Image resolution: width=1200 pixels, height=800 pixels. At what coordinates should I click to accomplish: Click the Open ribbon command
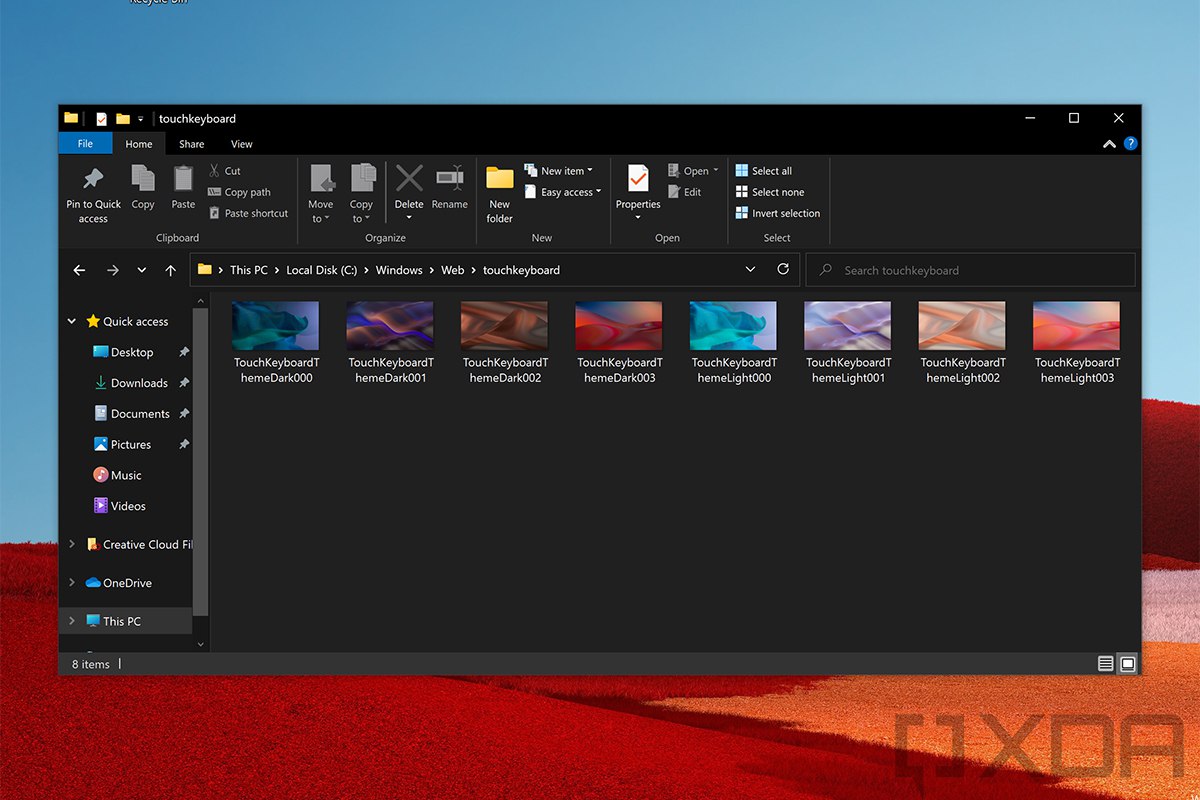pyautogui.click(x=693, y=171)
